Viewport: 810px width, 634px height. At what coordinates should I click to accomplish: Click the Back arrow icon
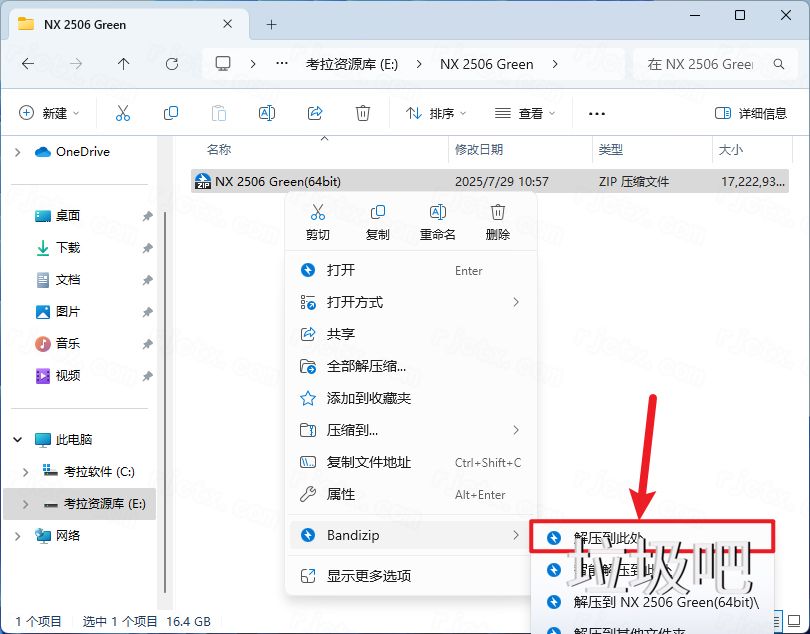click(28, 64)
